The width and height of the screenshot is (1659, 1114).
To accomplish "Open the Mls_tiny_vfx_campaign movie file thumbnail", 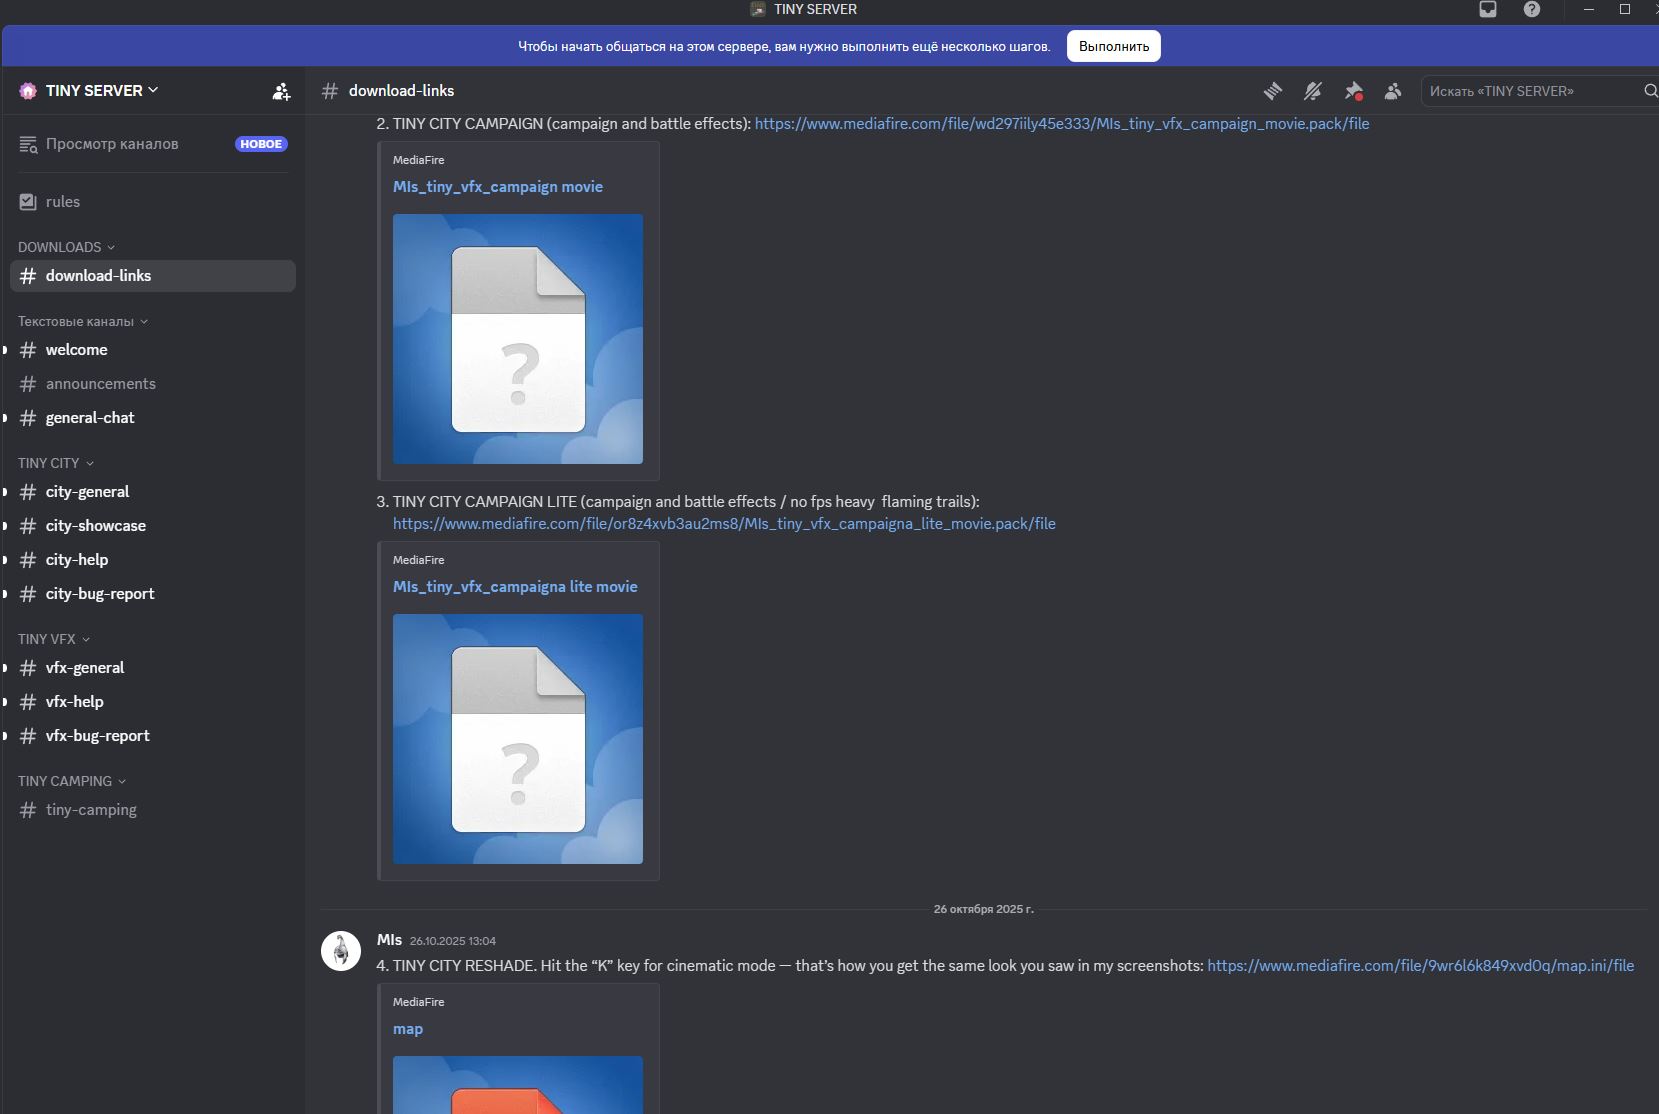I will click(x=518, y=339).
